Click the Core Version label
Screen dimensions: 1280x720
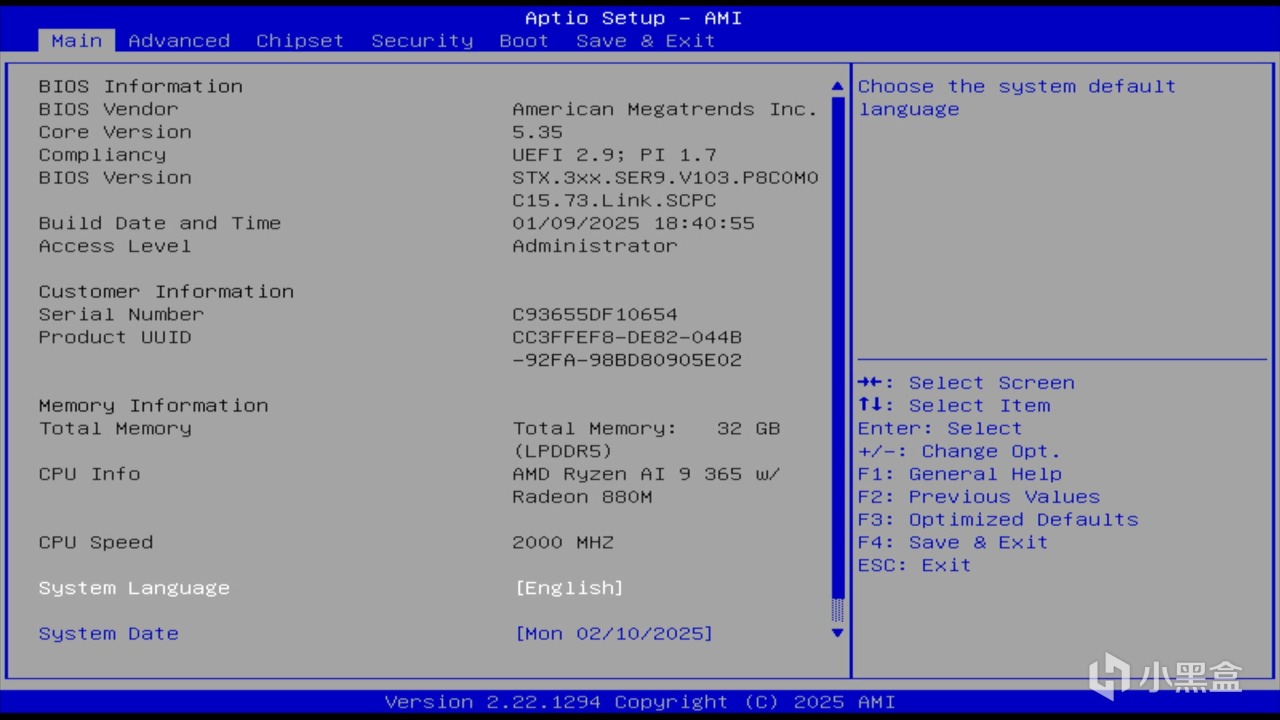coord(115,132)
